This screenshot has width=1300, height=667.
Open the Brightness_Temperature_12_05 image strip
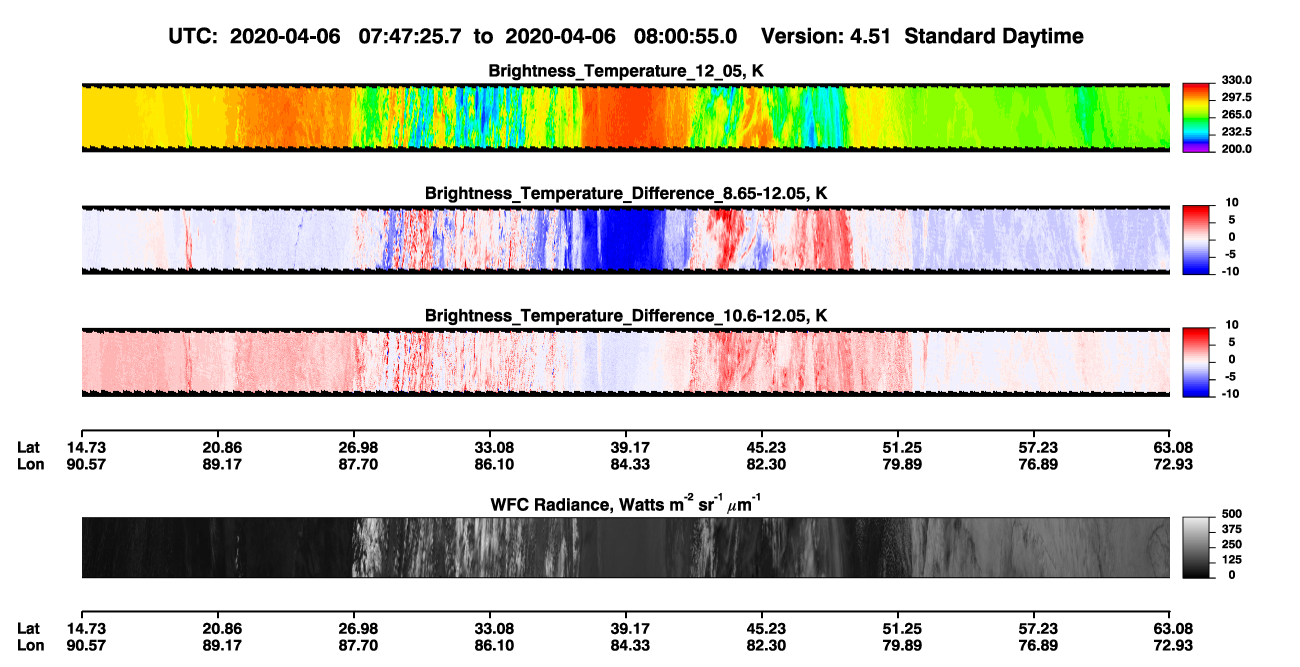625,117
